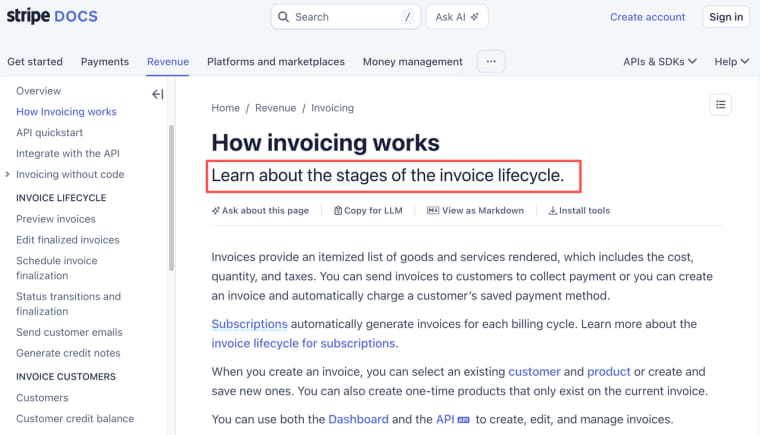
Task: Open the more navigation ellipsis menu
Action: tap(491, 62)
